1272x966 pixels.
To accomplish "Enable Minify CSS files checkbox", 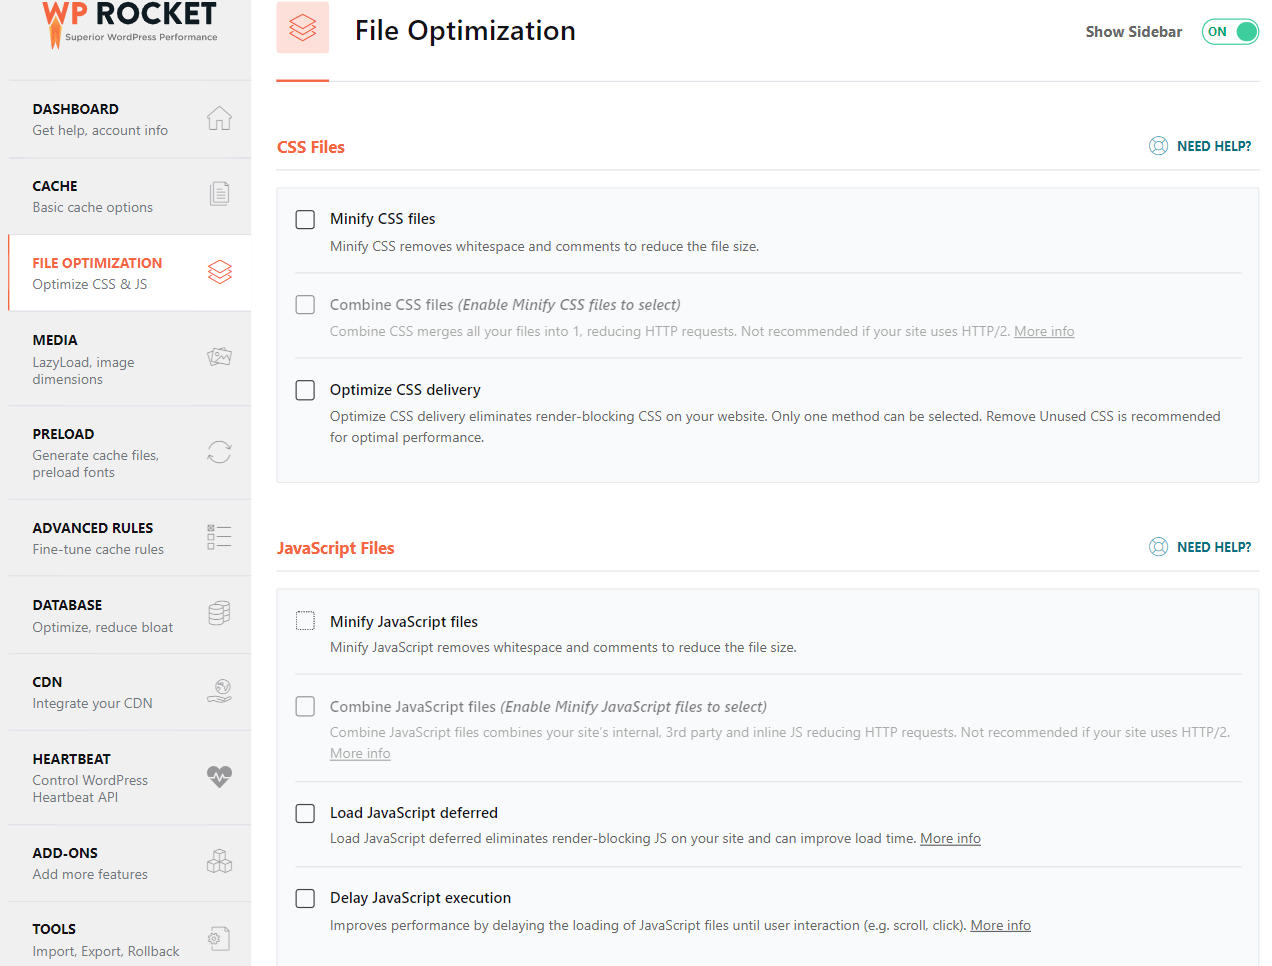I will click(x=305, y=219).
